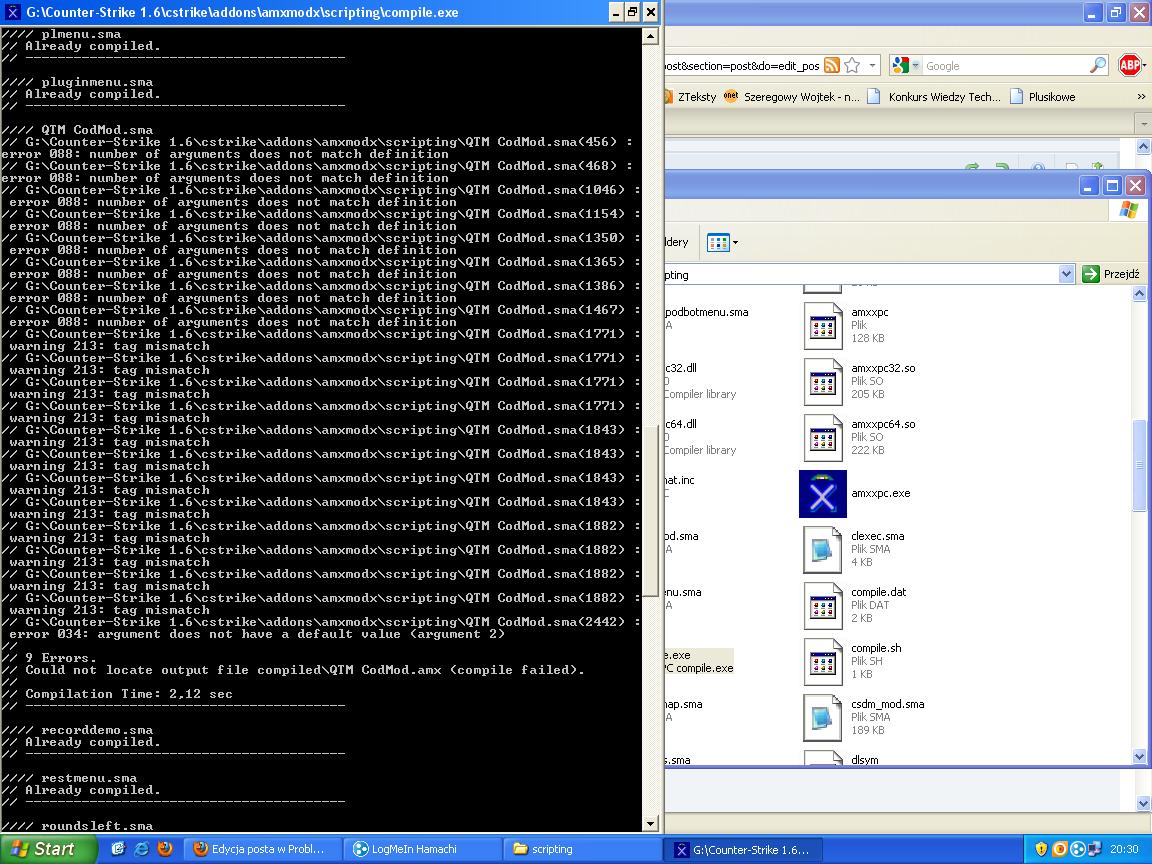The image size is (1152, 864).
Task: Click the system clock showing 20:30
Action: pos(1124,849)
